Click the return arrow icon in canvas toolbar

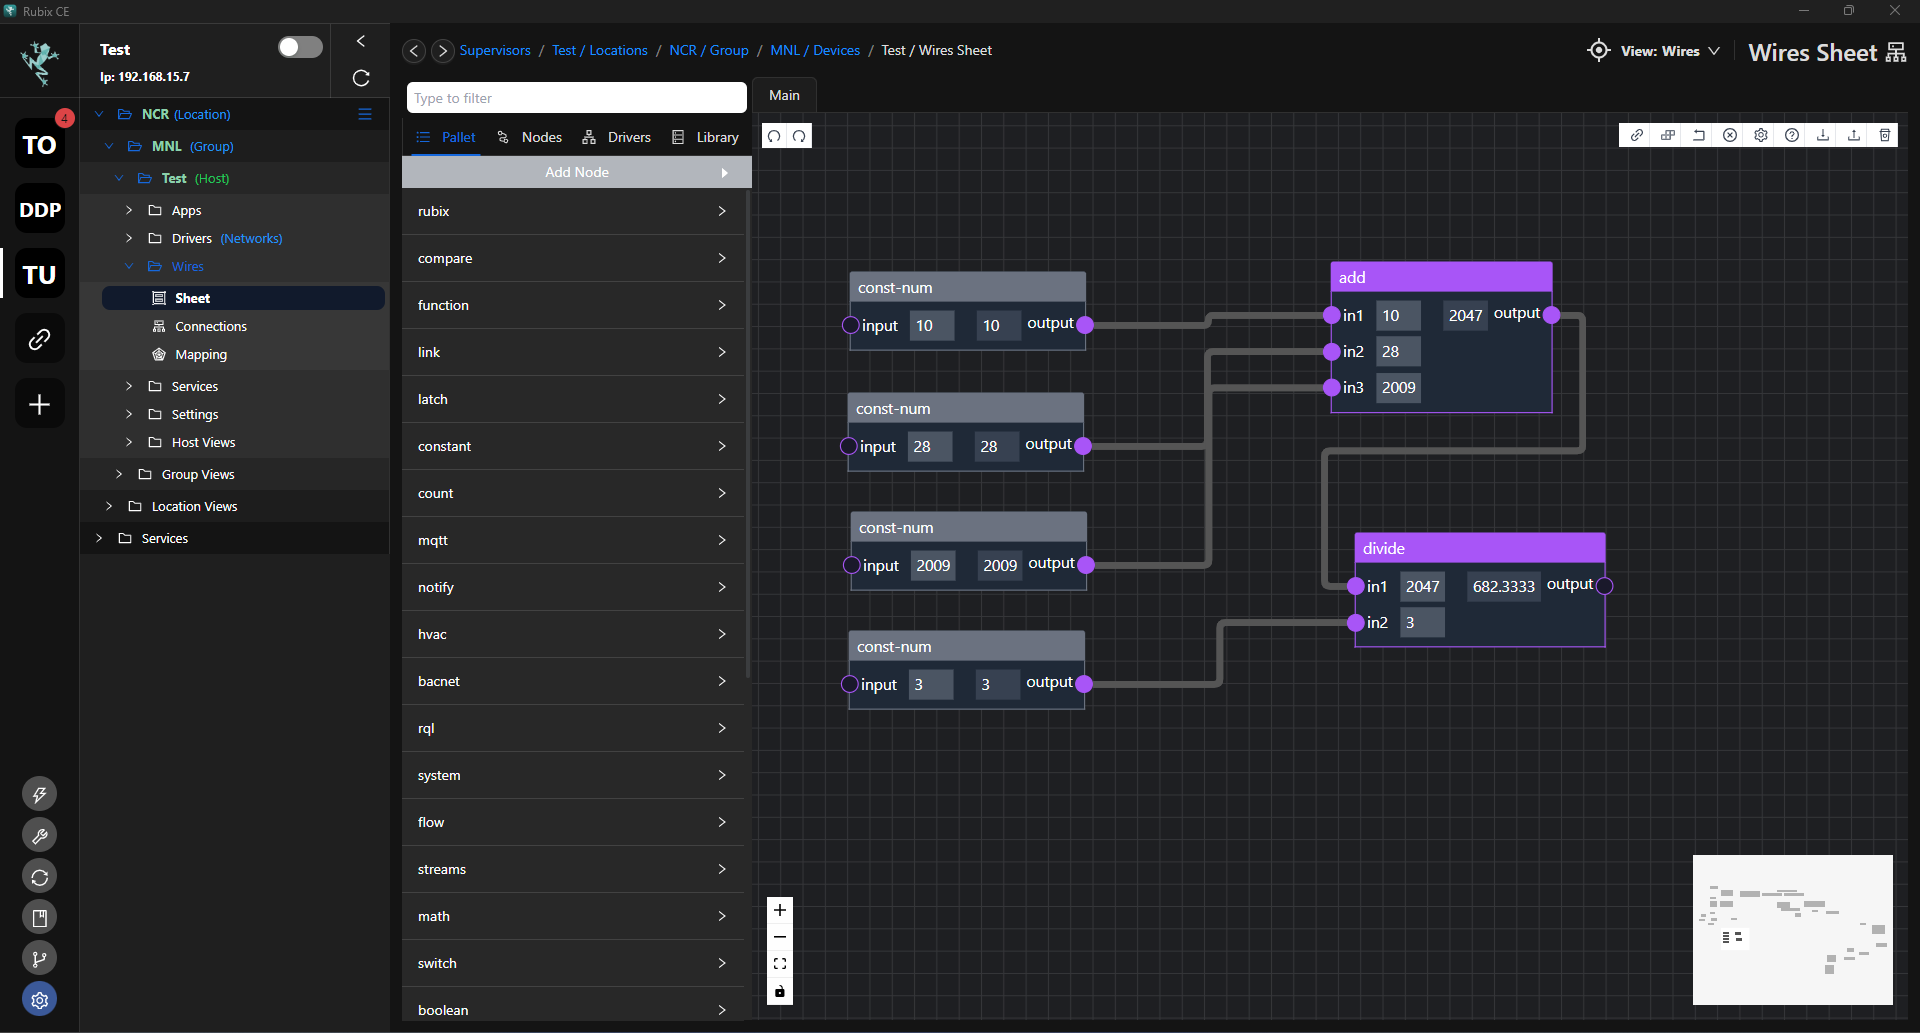(x=1698, y=135)
